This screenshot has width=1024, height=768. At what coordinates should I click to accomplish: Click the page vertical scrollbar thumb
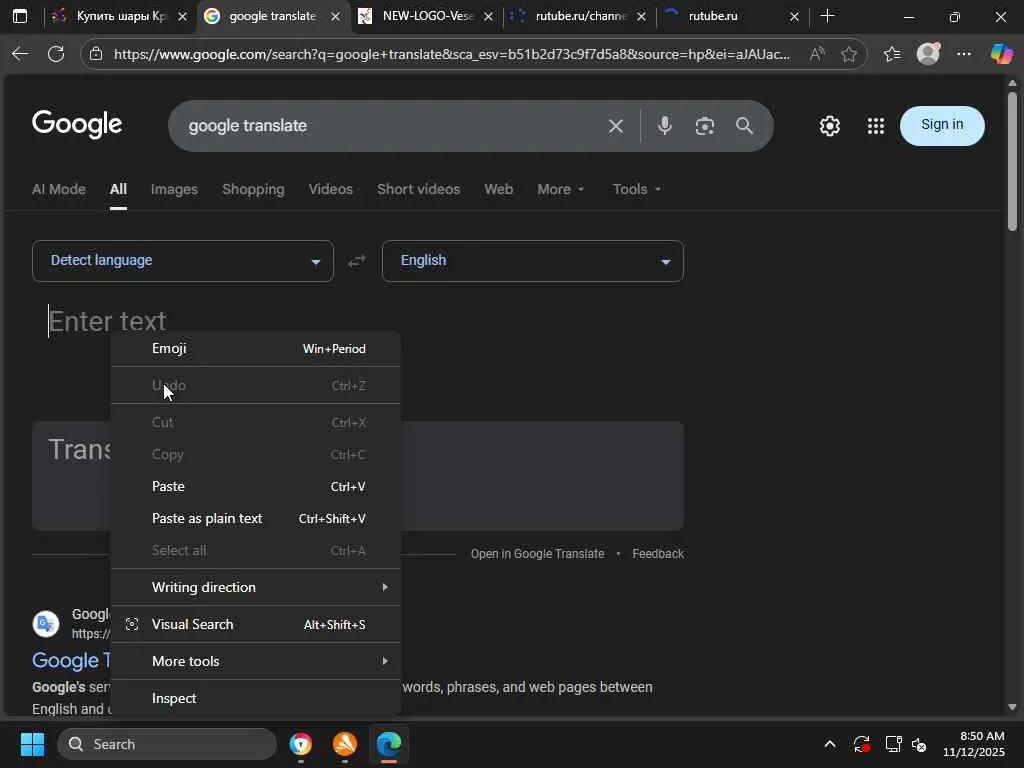pos(1012,162)
